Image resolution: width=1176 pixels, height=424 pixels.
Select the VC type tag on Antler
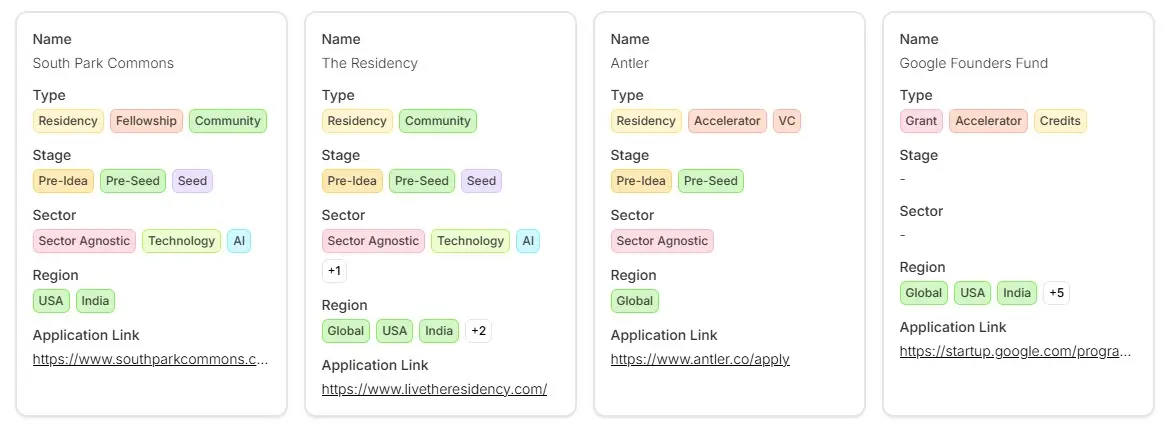coord(787,121)
